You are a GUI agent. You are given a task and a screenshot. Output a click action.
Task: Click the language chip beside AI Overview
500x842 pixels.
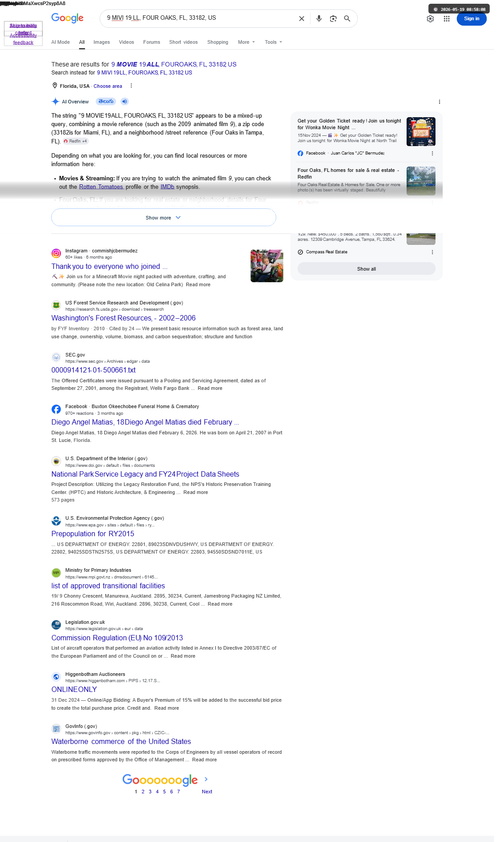pos(106,101)
